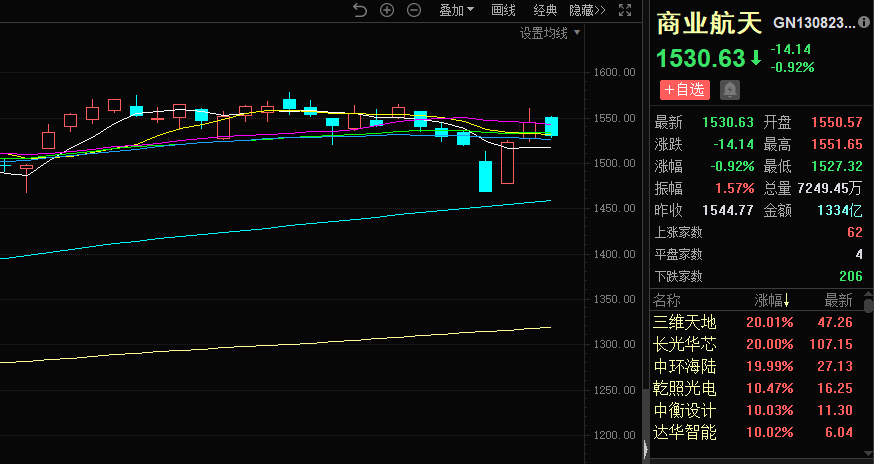874x464 pixels.
Task: Enter fullscreen chart view via expand icon
Action: [x=625, y=10]
